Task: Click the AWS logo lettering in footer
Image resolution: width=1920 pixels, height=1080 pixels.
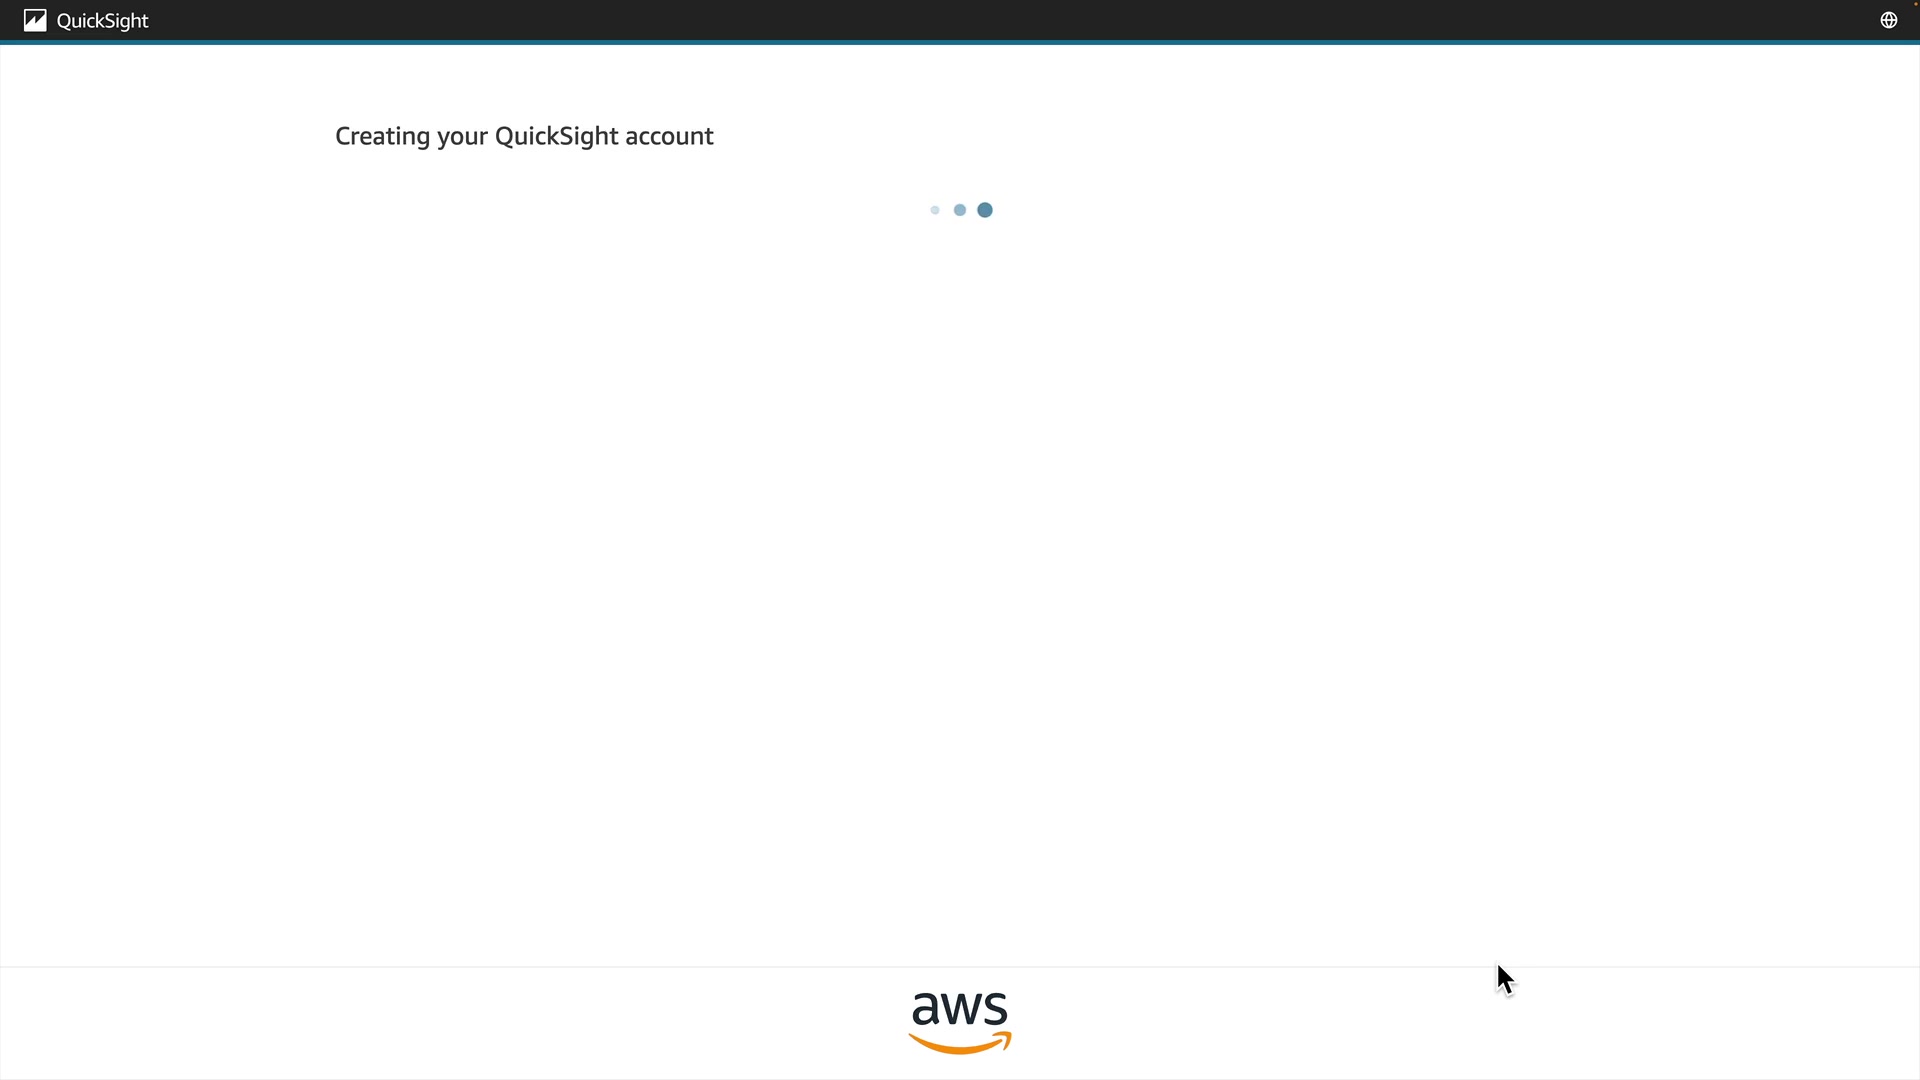Action: (x=960, y=1009)
